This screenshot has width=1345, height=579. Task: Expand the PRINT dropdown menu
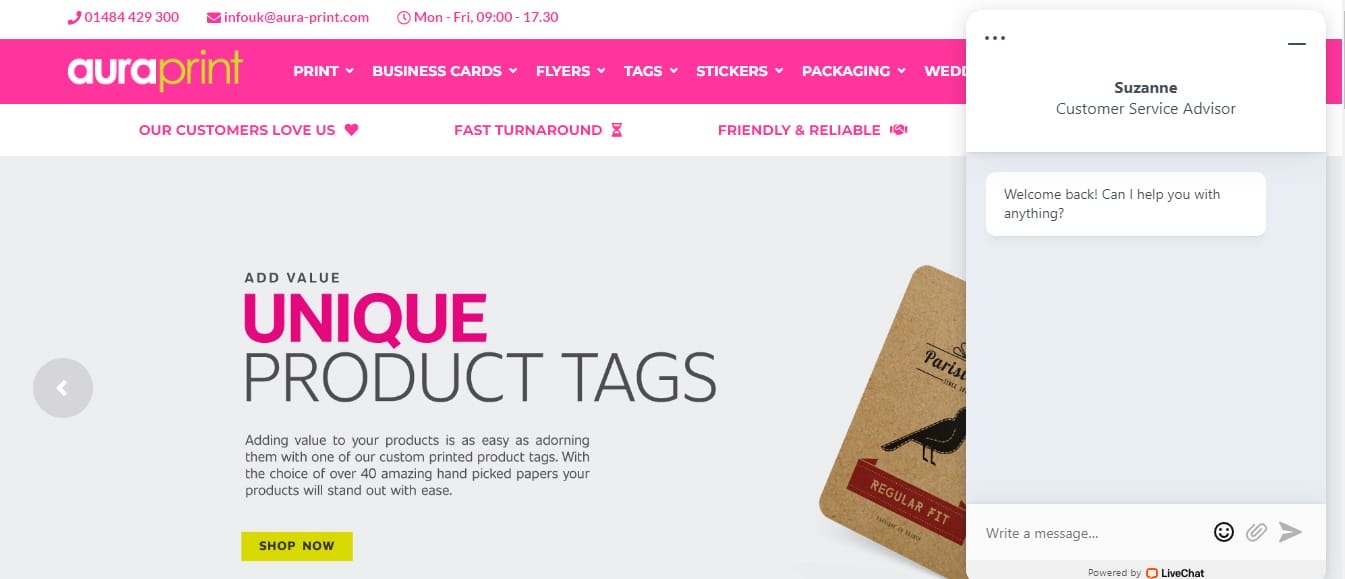[324, 71]
